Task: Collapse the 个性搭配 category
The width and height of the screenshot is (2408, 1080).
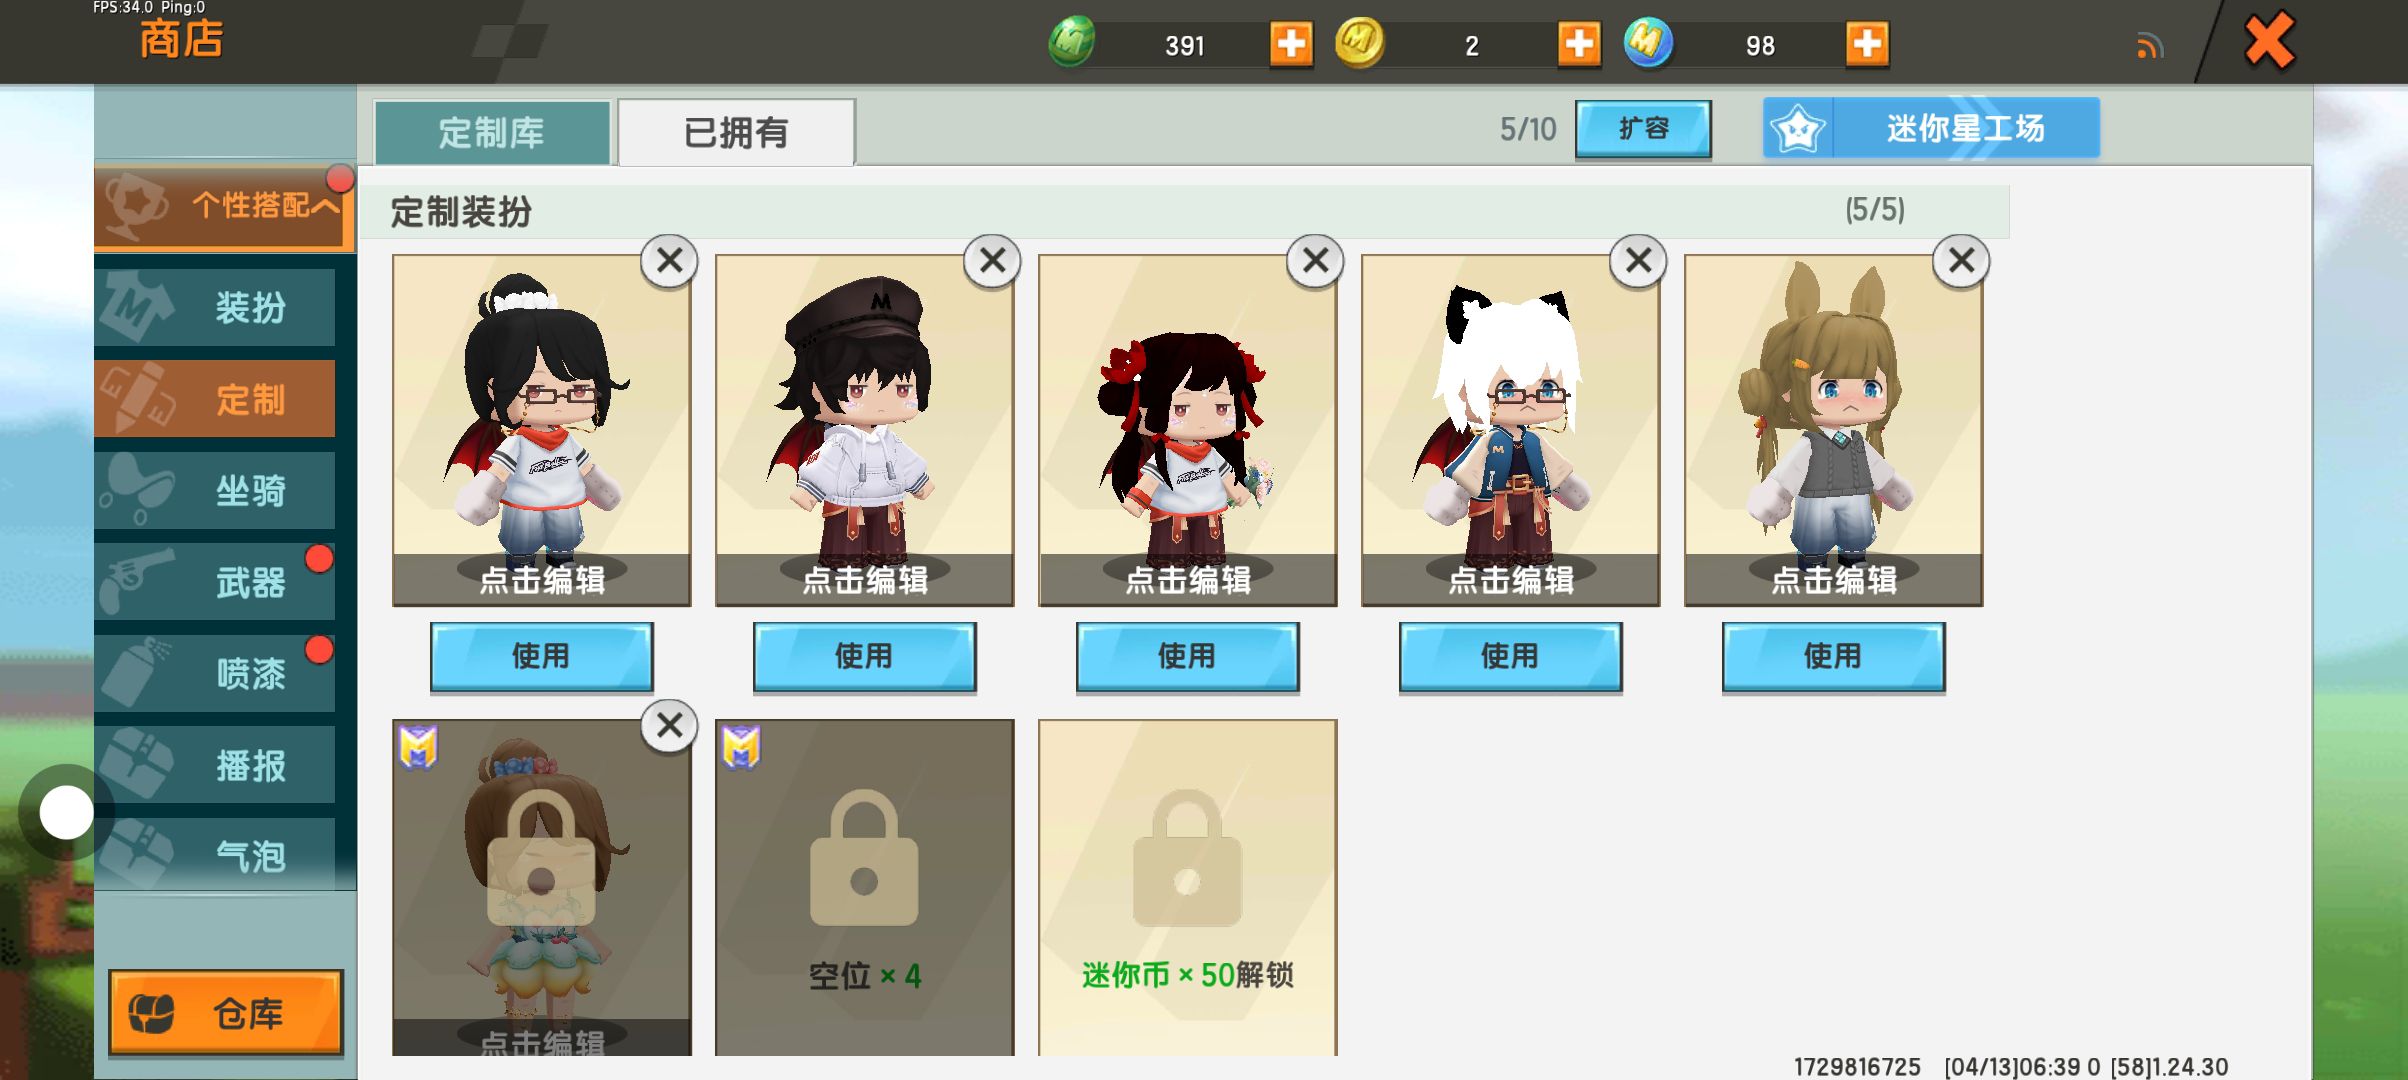Action: (224, 205)
